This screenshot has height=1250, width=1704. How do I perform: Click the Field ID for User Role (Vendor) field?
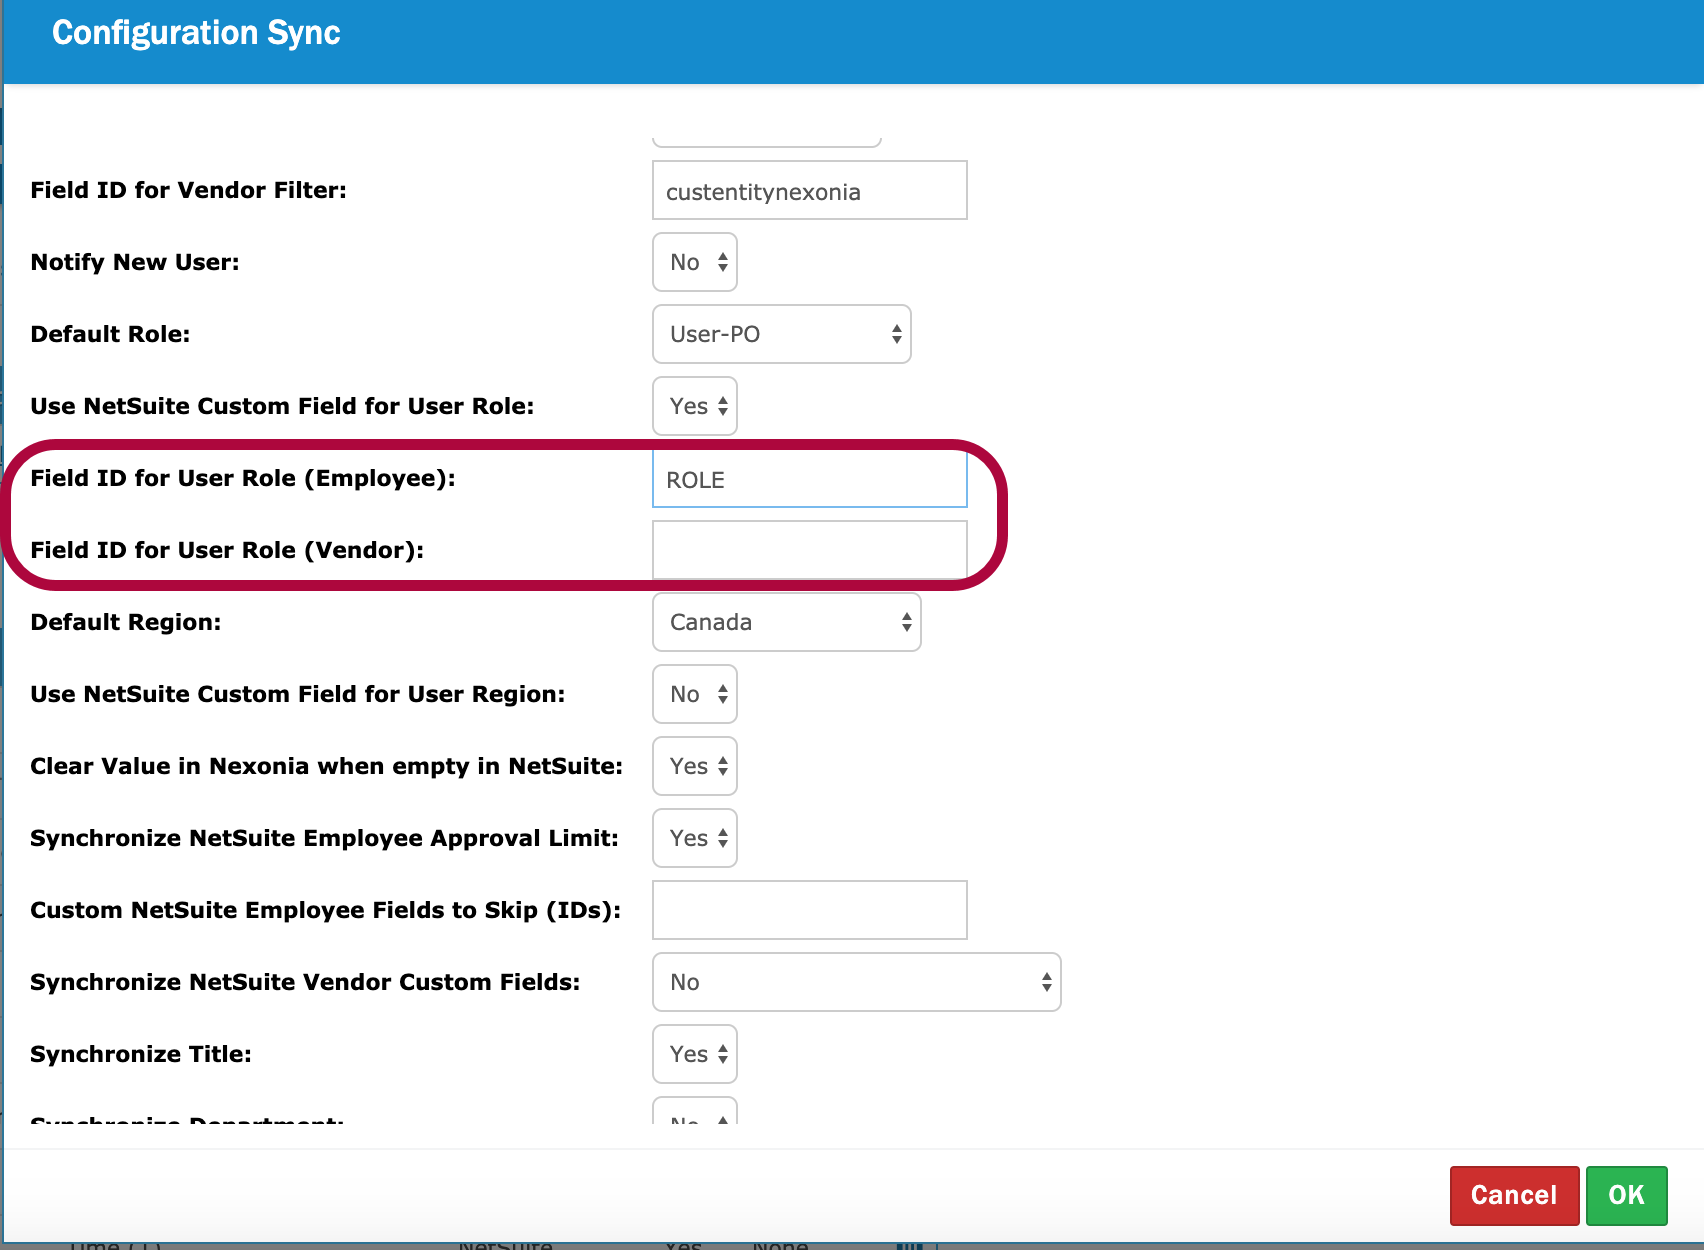click(x=809, y=550)
